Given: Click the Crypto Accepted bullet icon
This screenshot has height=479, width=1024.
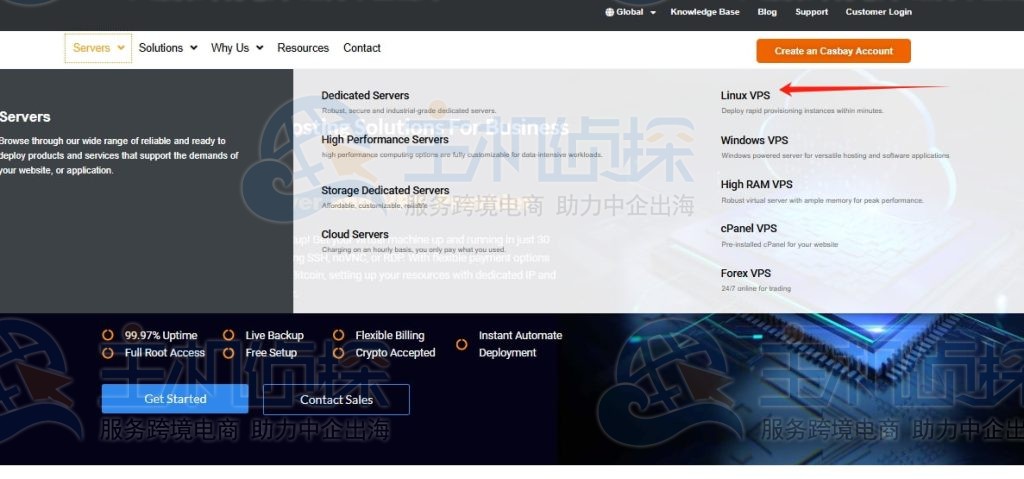Looking at the screenshot, I should [x=338, y=353].
